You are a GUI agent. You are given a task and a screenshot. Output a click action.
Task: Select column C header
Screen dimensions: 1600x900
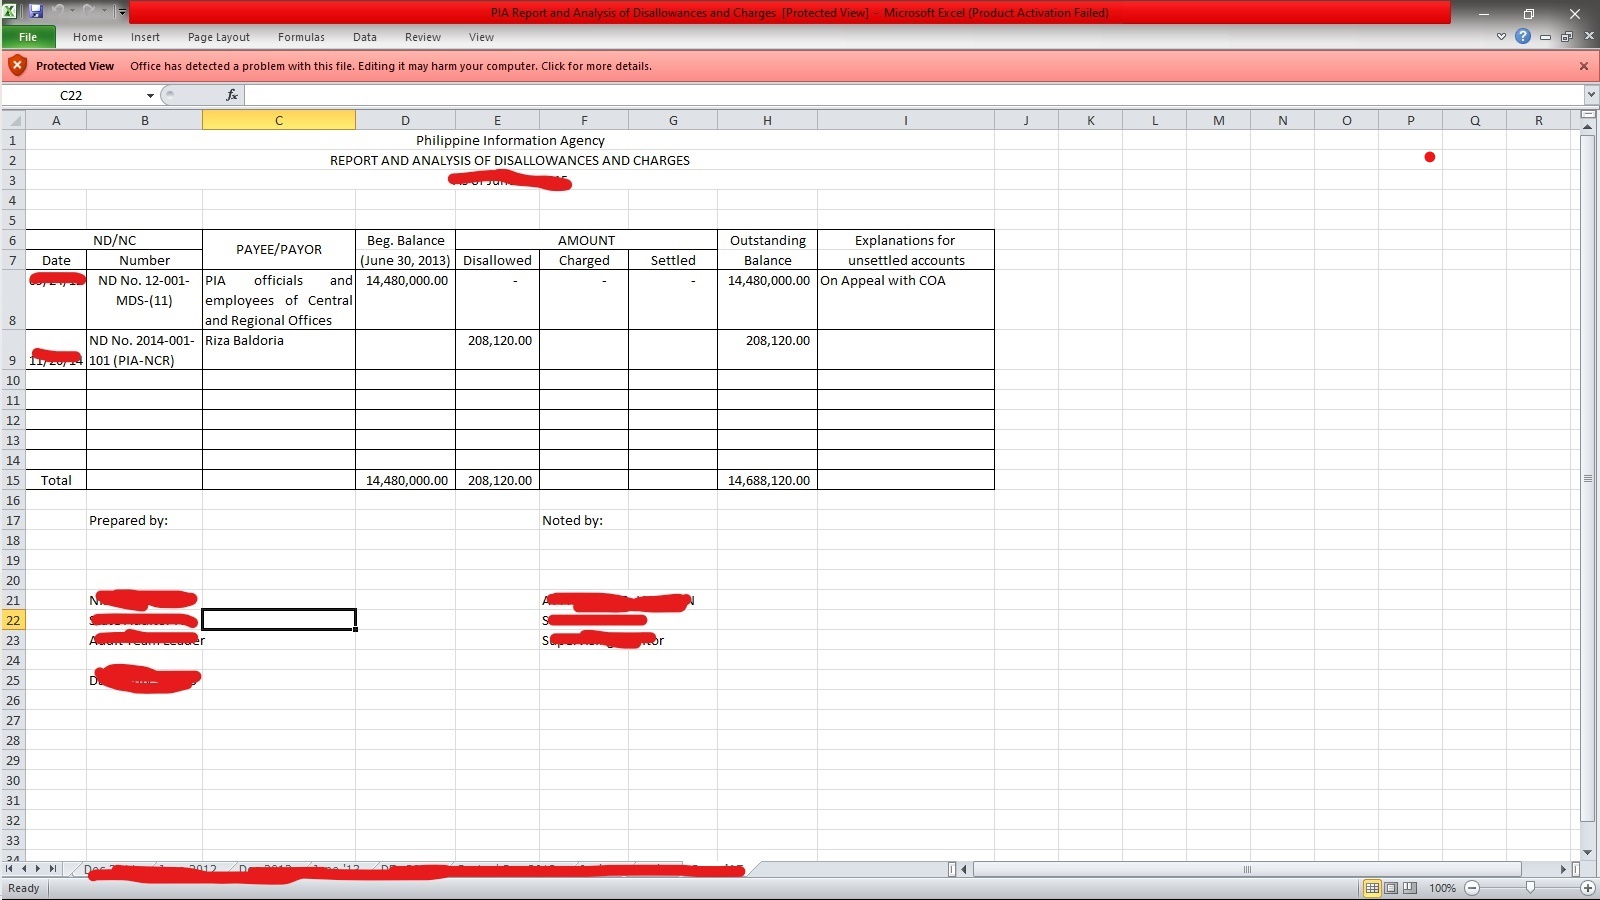point(279,120)
